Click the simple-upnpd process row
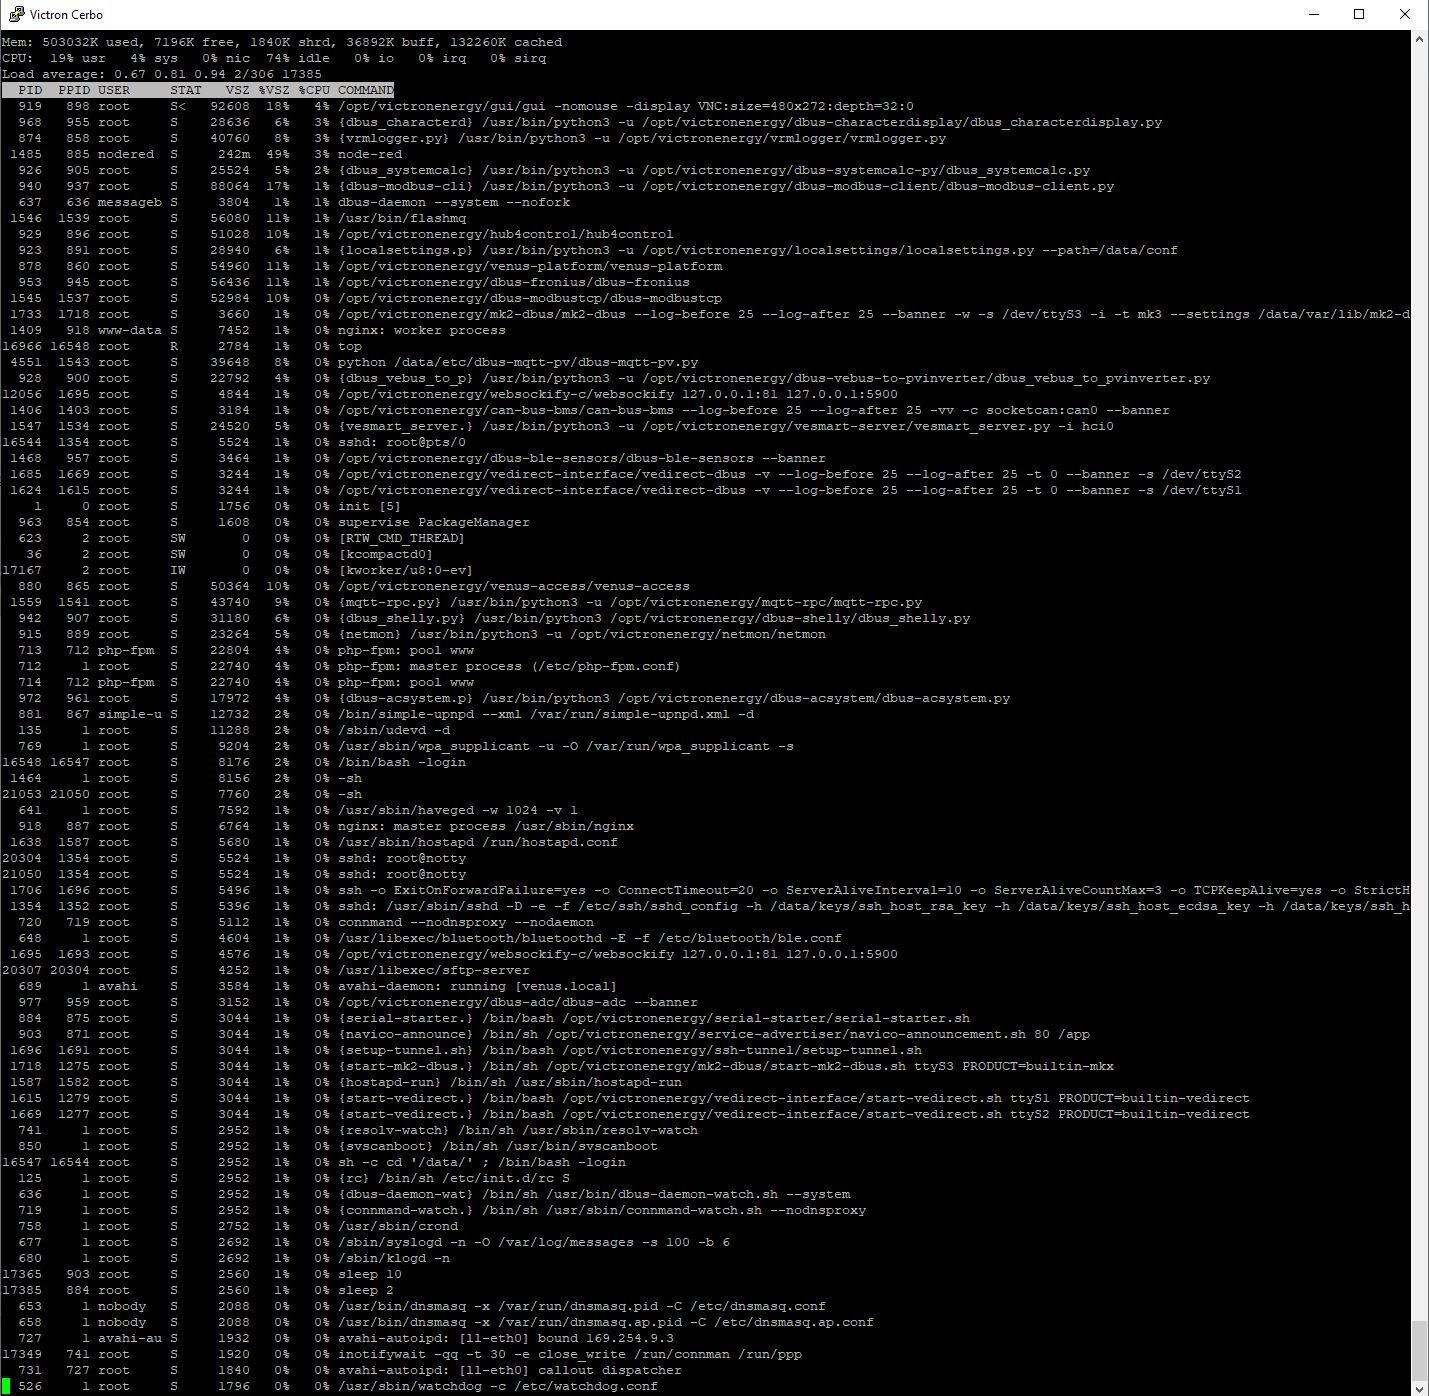The width and height of the screenshot is (1429, 1396). (x=378, y=714)
